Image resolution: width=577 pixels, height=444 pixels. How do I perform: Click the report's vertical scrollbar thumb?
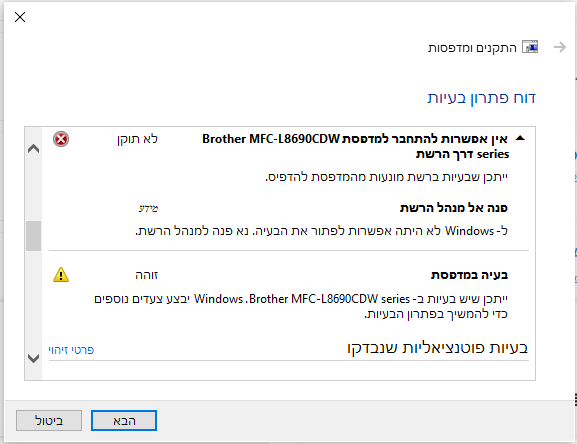(x=33, y=236)
